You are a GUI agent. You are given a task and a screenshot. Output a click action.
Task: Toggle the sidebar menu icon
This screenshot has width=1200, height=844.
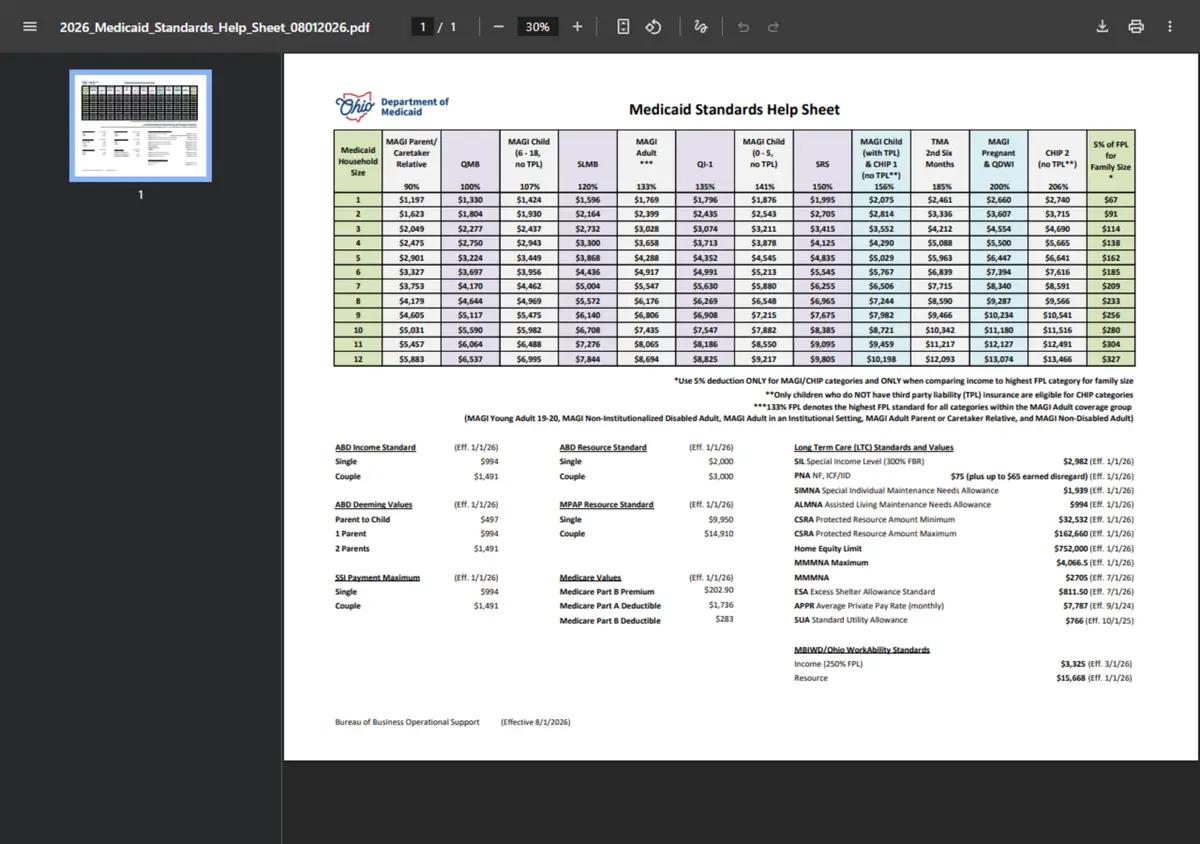(30, 27)
